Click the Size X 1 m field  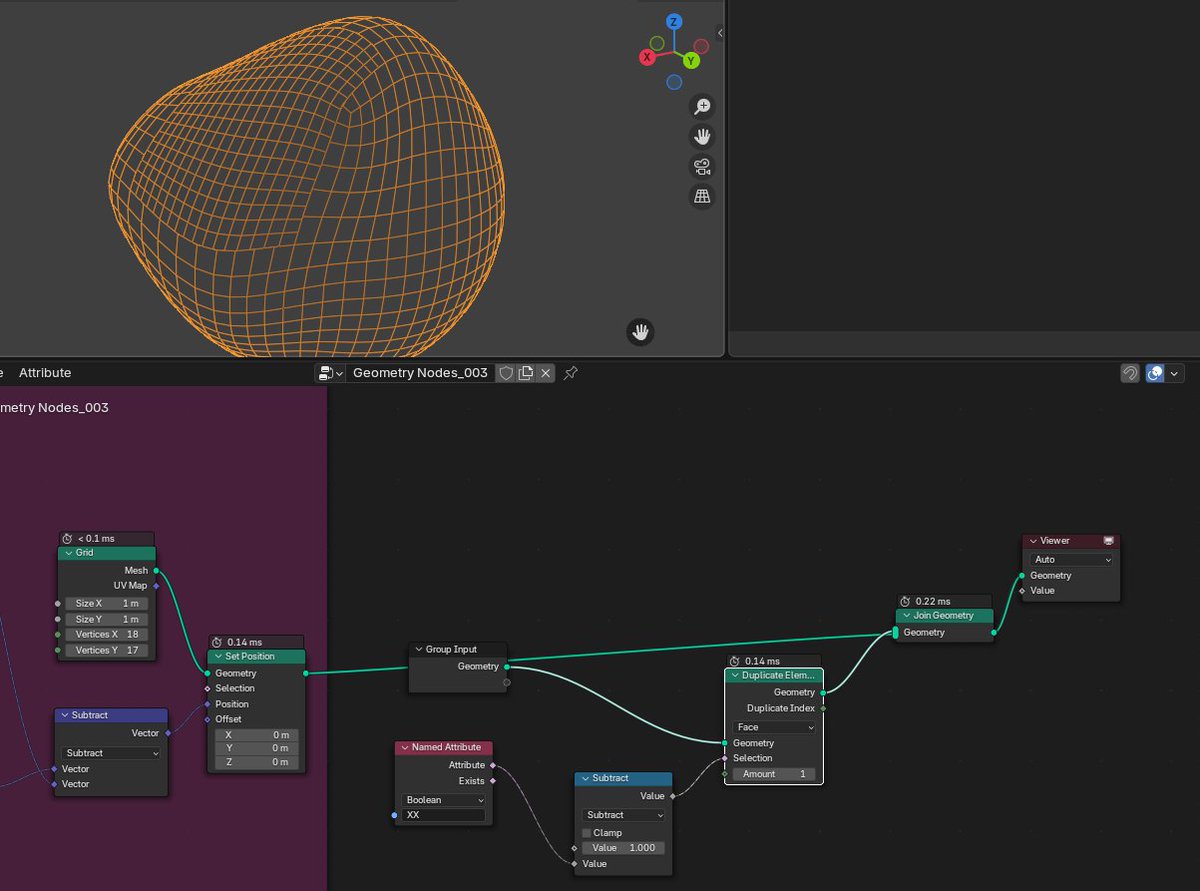[x=107, y=604]
